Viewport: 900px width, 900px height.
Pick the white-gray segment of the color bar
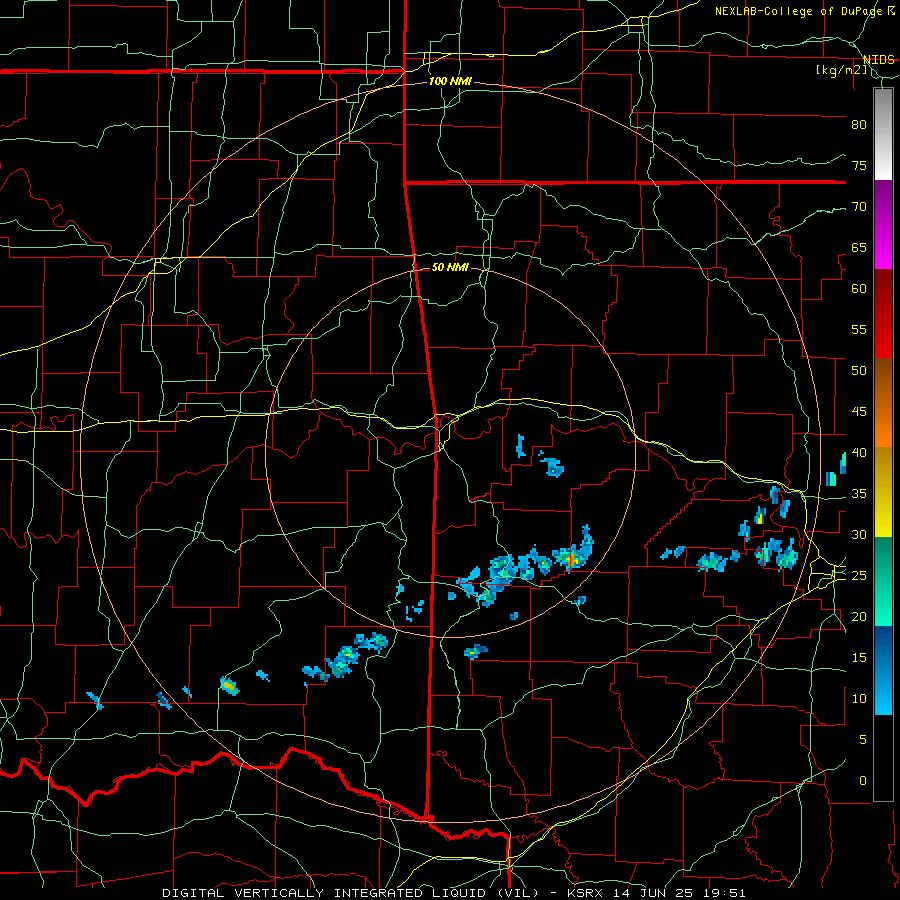(x=883, y=134)
